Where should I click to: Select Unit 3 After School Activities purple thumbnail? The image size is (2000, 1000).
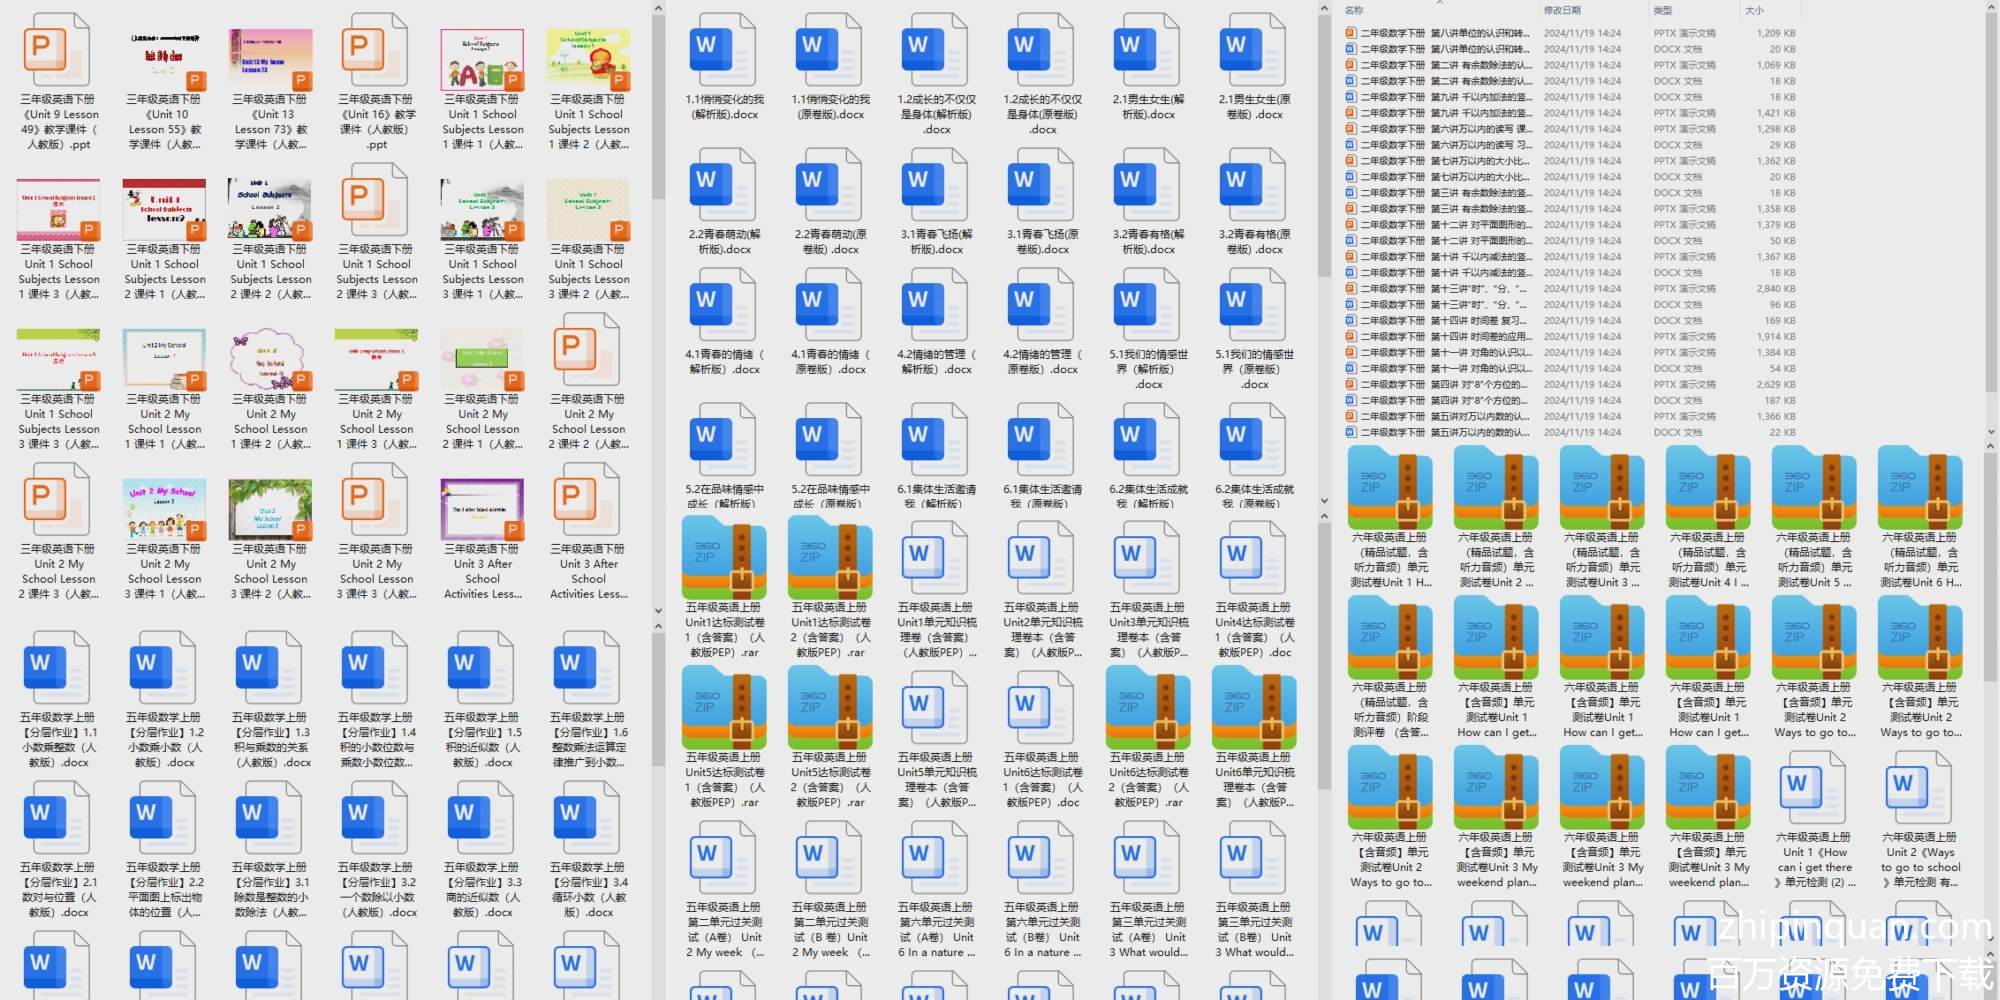click(x=482, y=508)
